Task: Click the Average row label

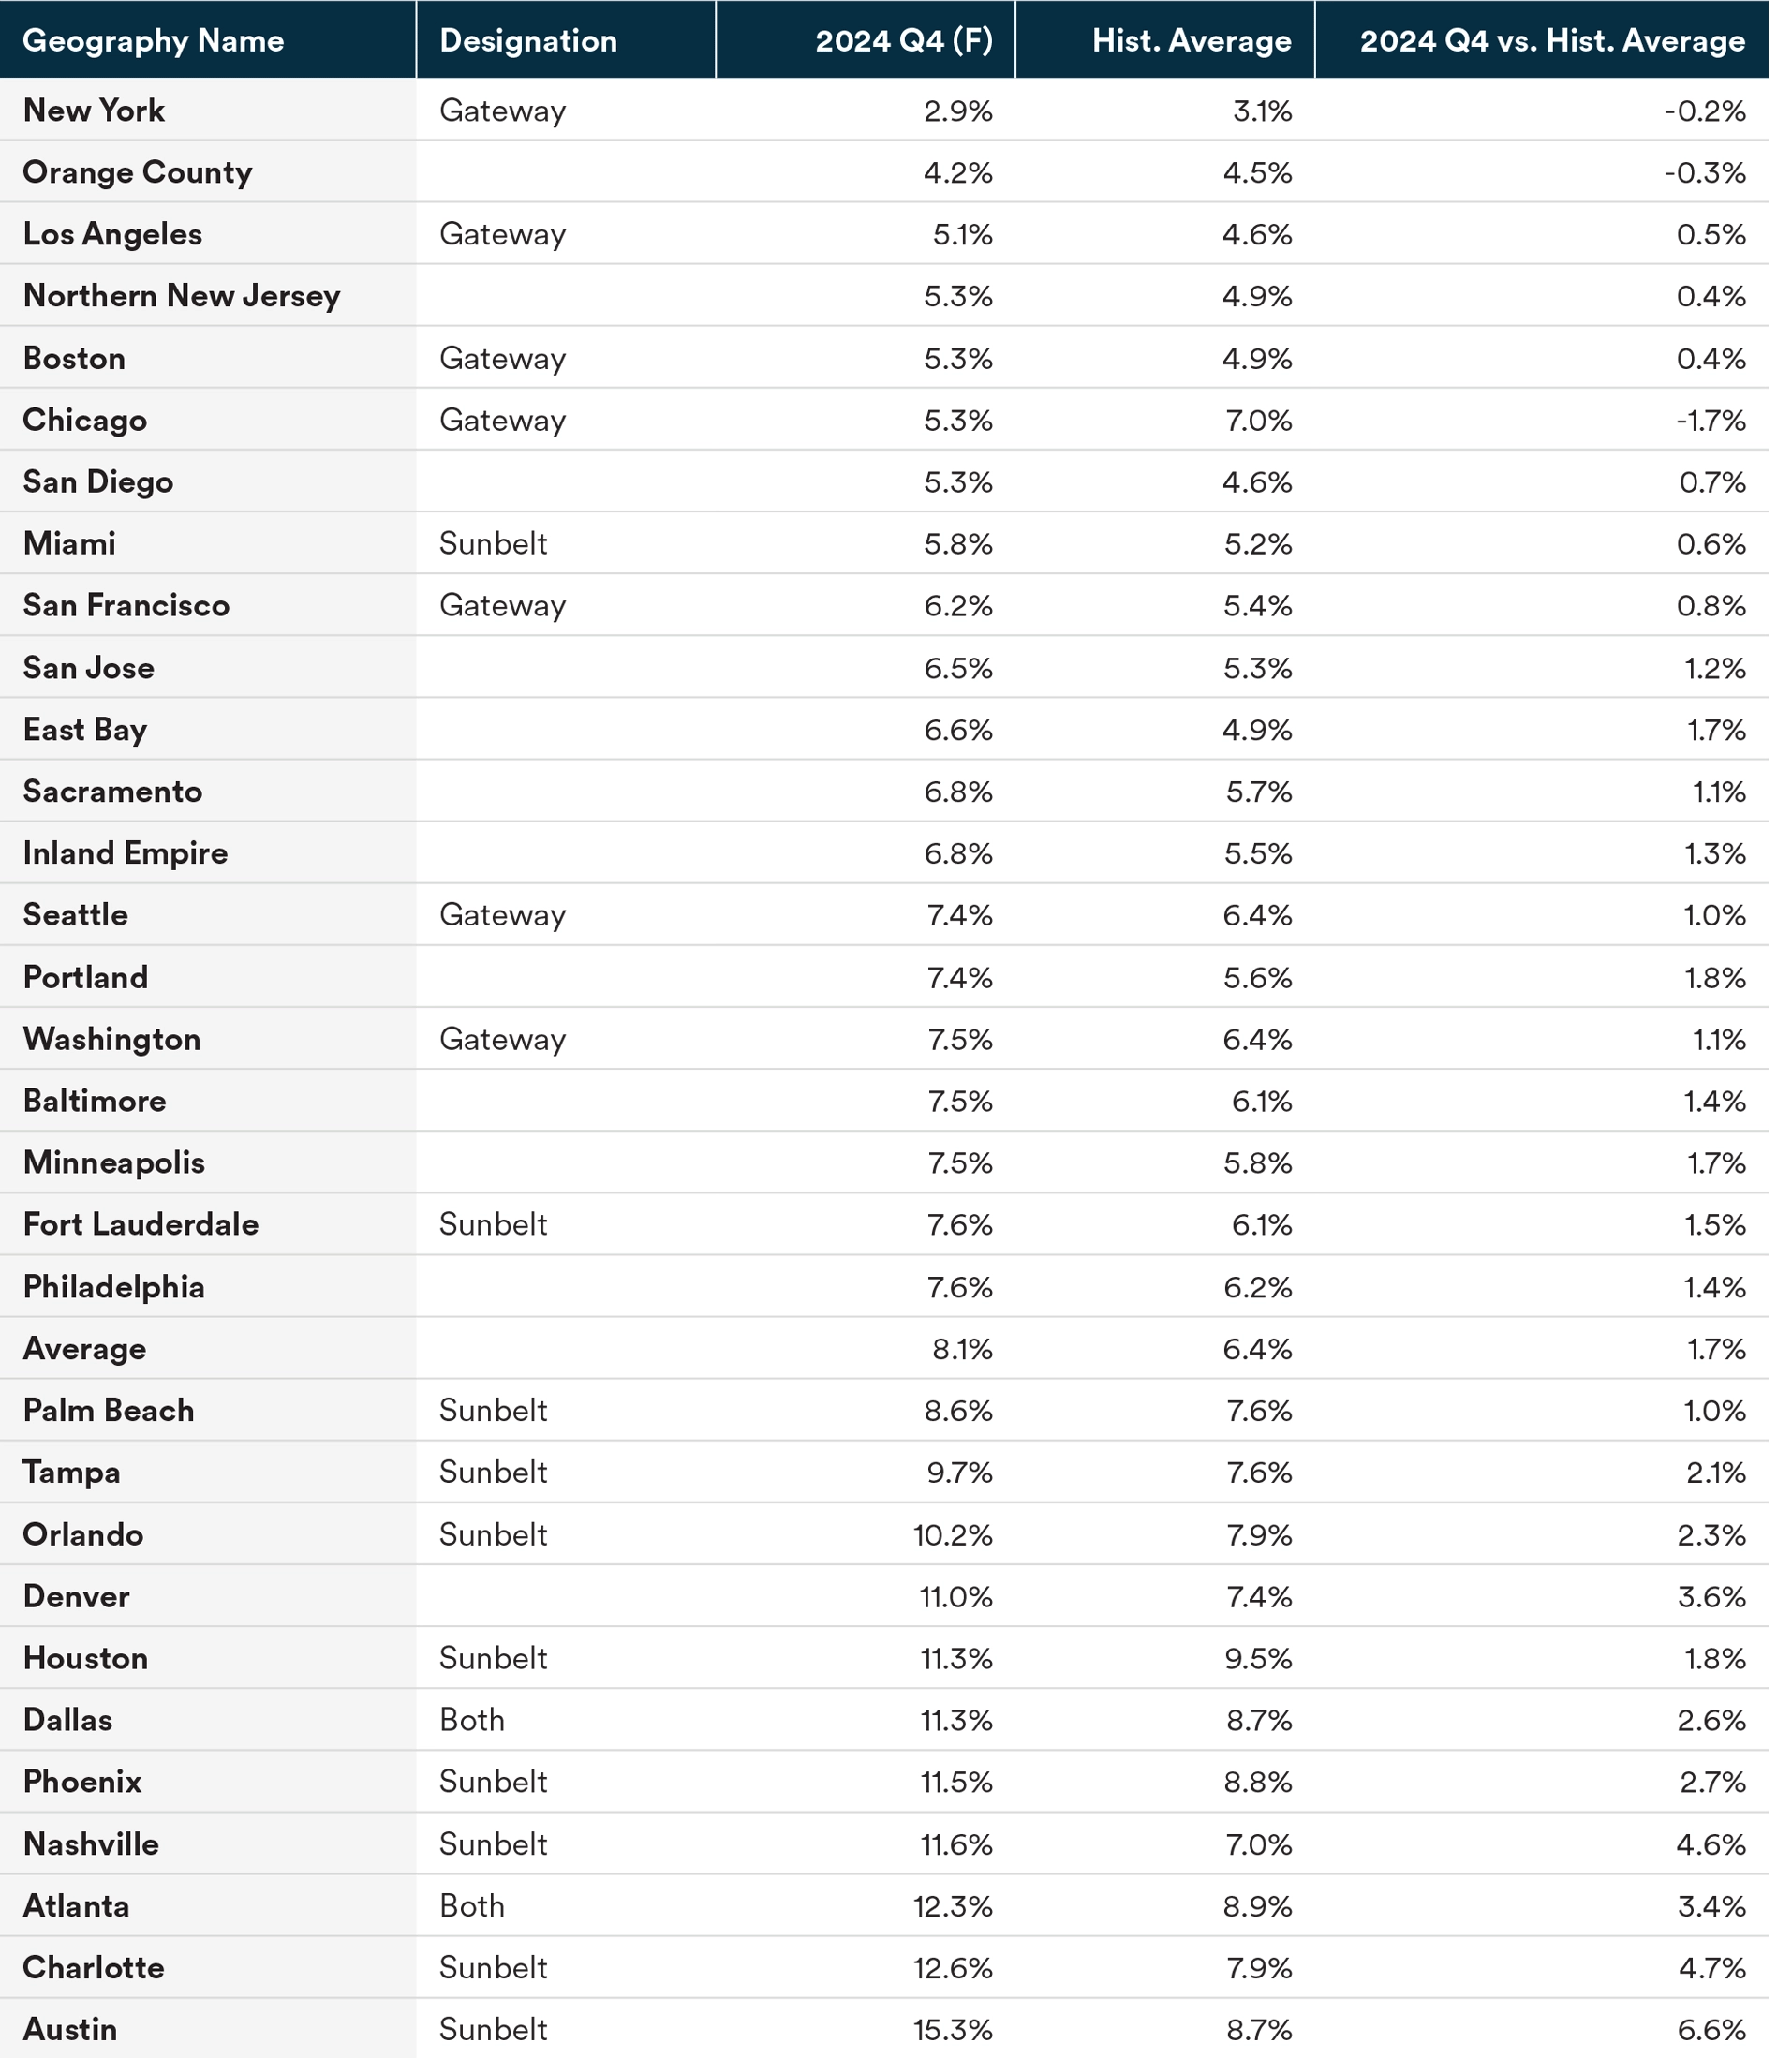Action: click(85, 1349)
